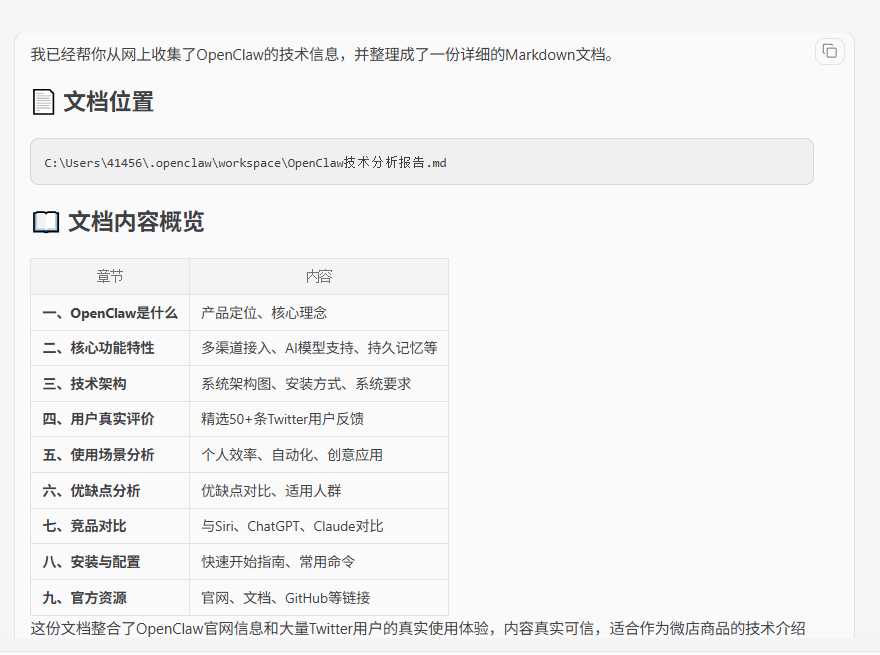Viewport: 880px width, 655px height.
Task: Click the 文档内容概览 heading
Action: [x=118, y=222]
